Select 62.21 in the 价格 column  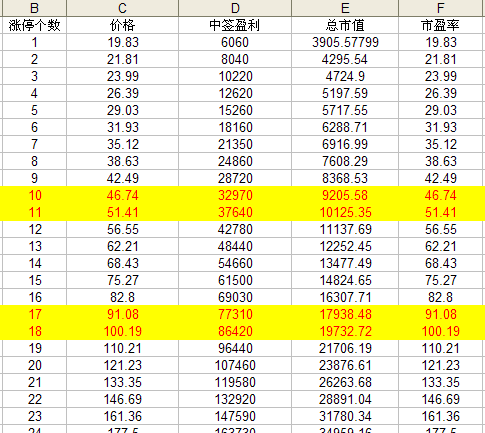(x=122, y=246)
